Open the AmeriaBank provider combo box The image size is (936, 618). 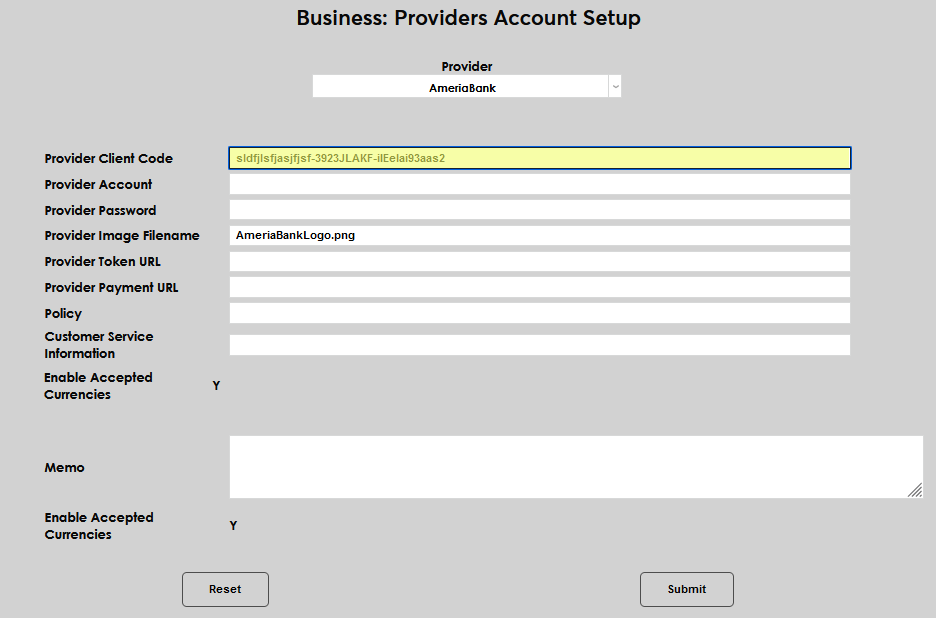[x=461, y=87]
